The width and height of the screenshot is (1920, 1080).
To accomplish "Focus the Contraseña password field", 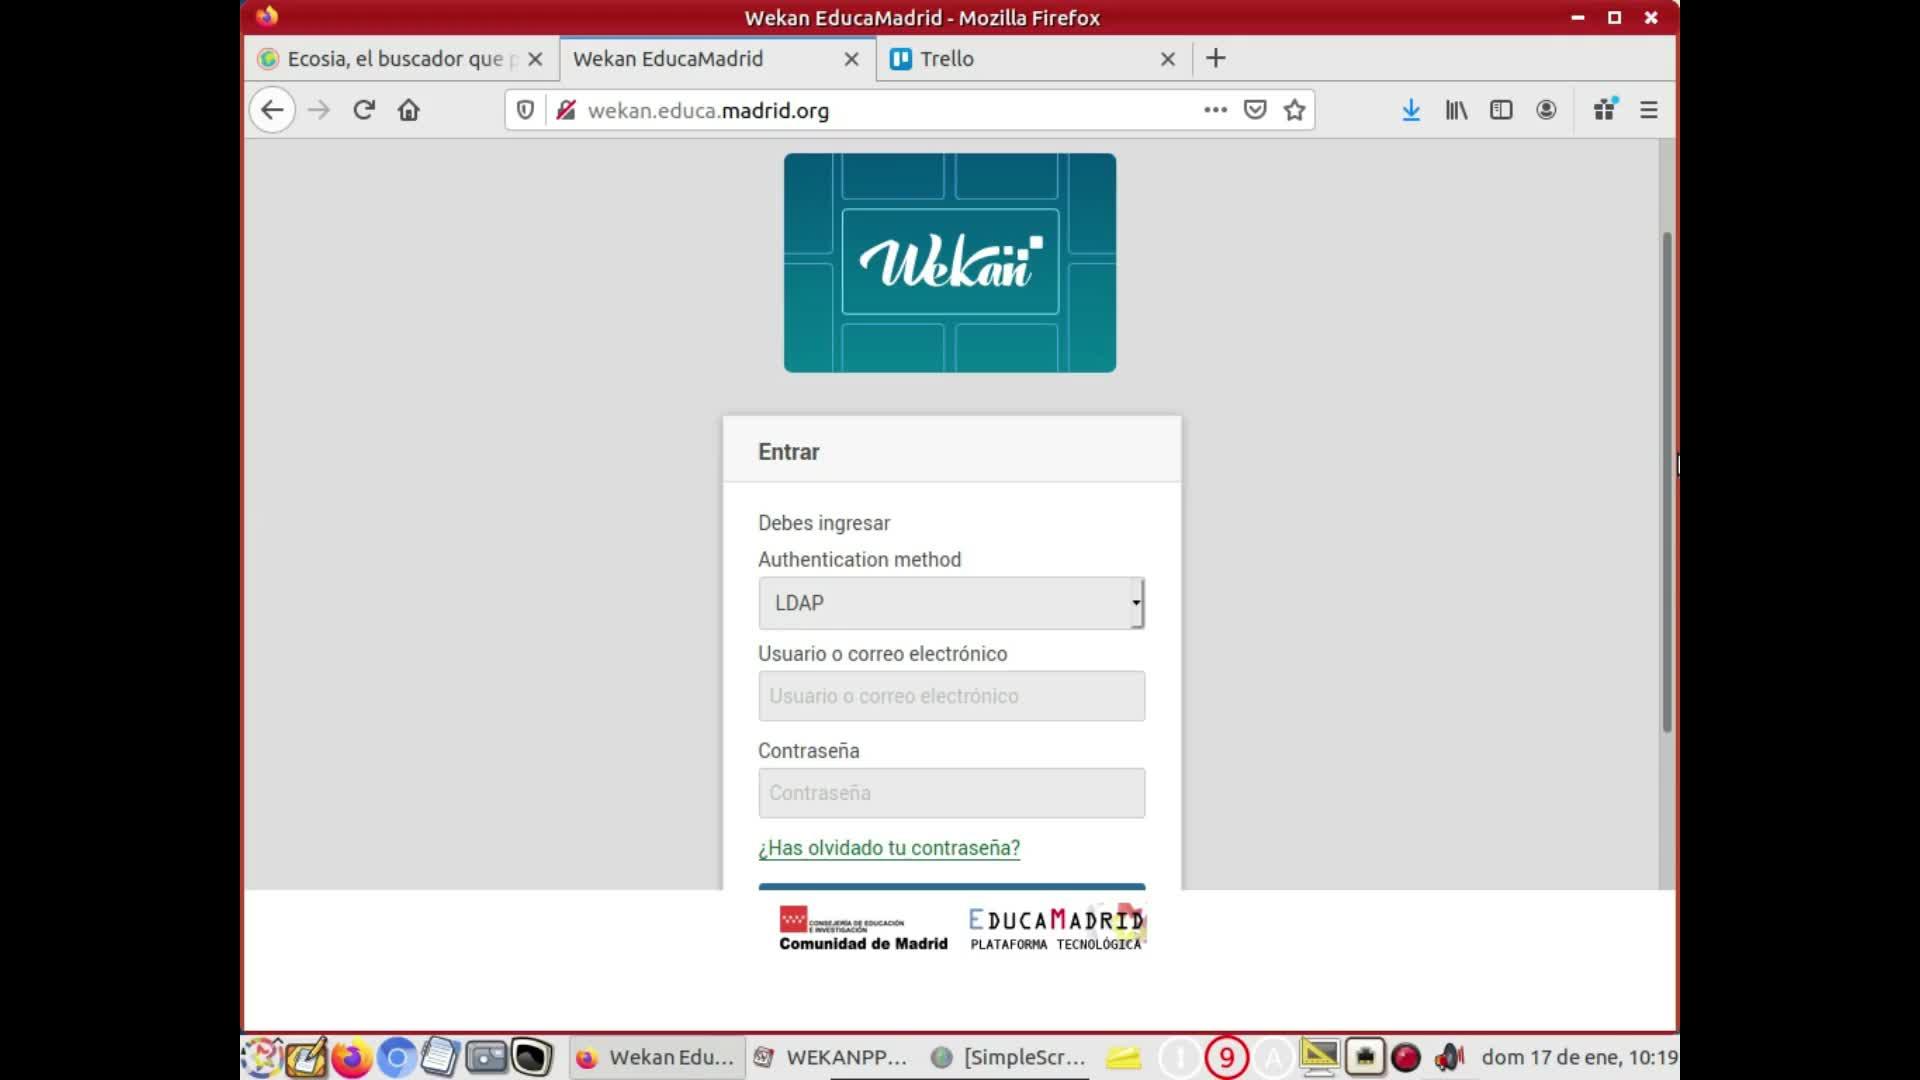I will tap(951, 793).
